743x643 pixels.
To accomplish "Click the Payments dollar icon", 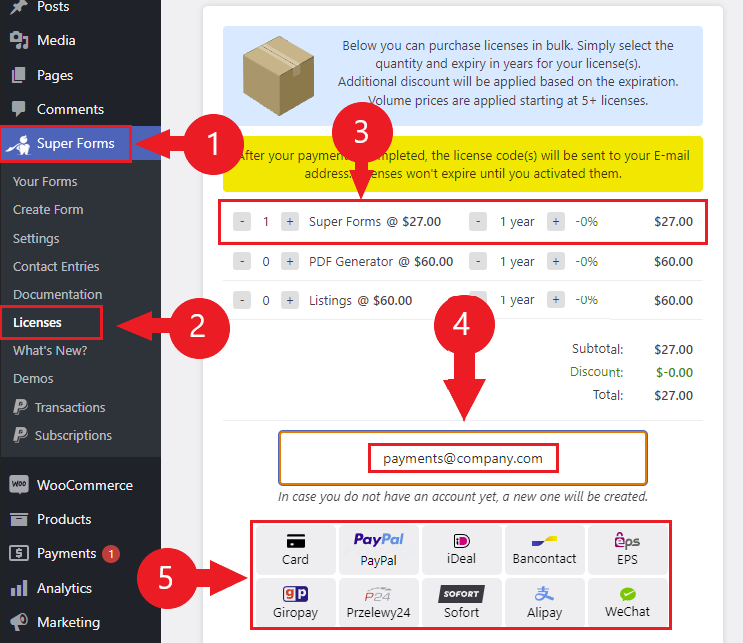I will (19, 553).
